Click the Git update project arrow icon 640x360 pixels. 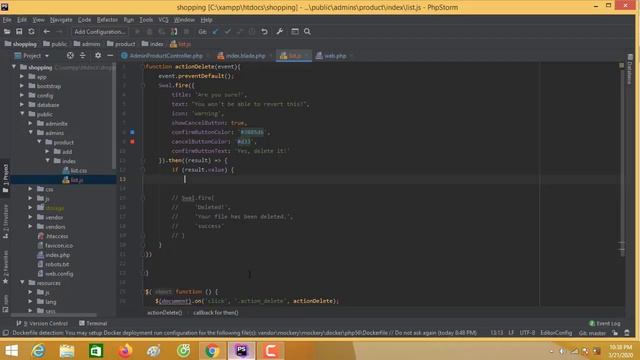pos(215,31)
